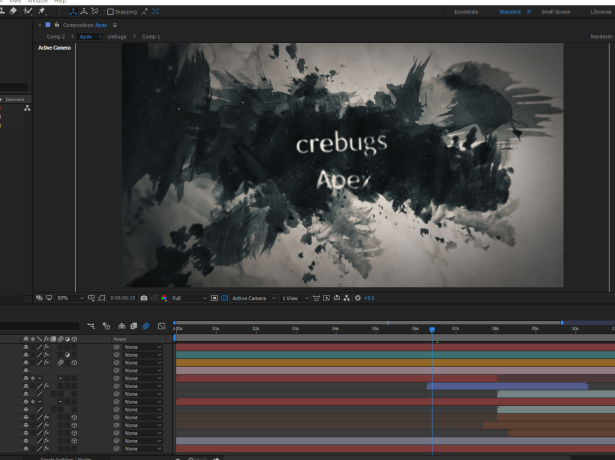
Task: Enable the Snapping checkbox
Action: 111,12
